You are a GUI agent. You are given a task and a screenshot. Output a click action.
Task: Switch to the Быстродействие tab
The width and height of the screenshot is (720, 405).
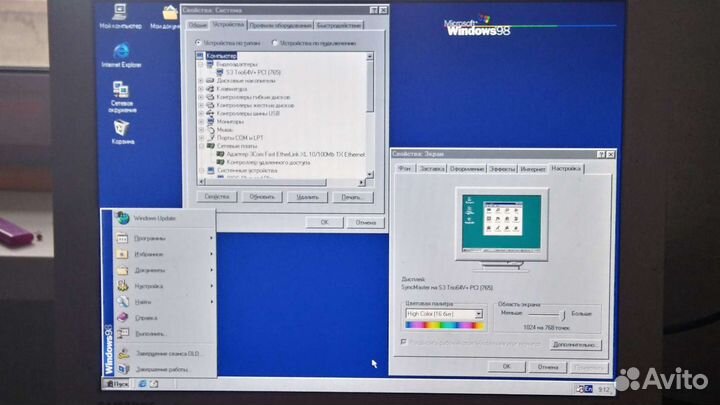click(x=339, y=25)
